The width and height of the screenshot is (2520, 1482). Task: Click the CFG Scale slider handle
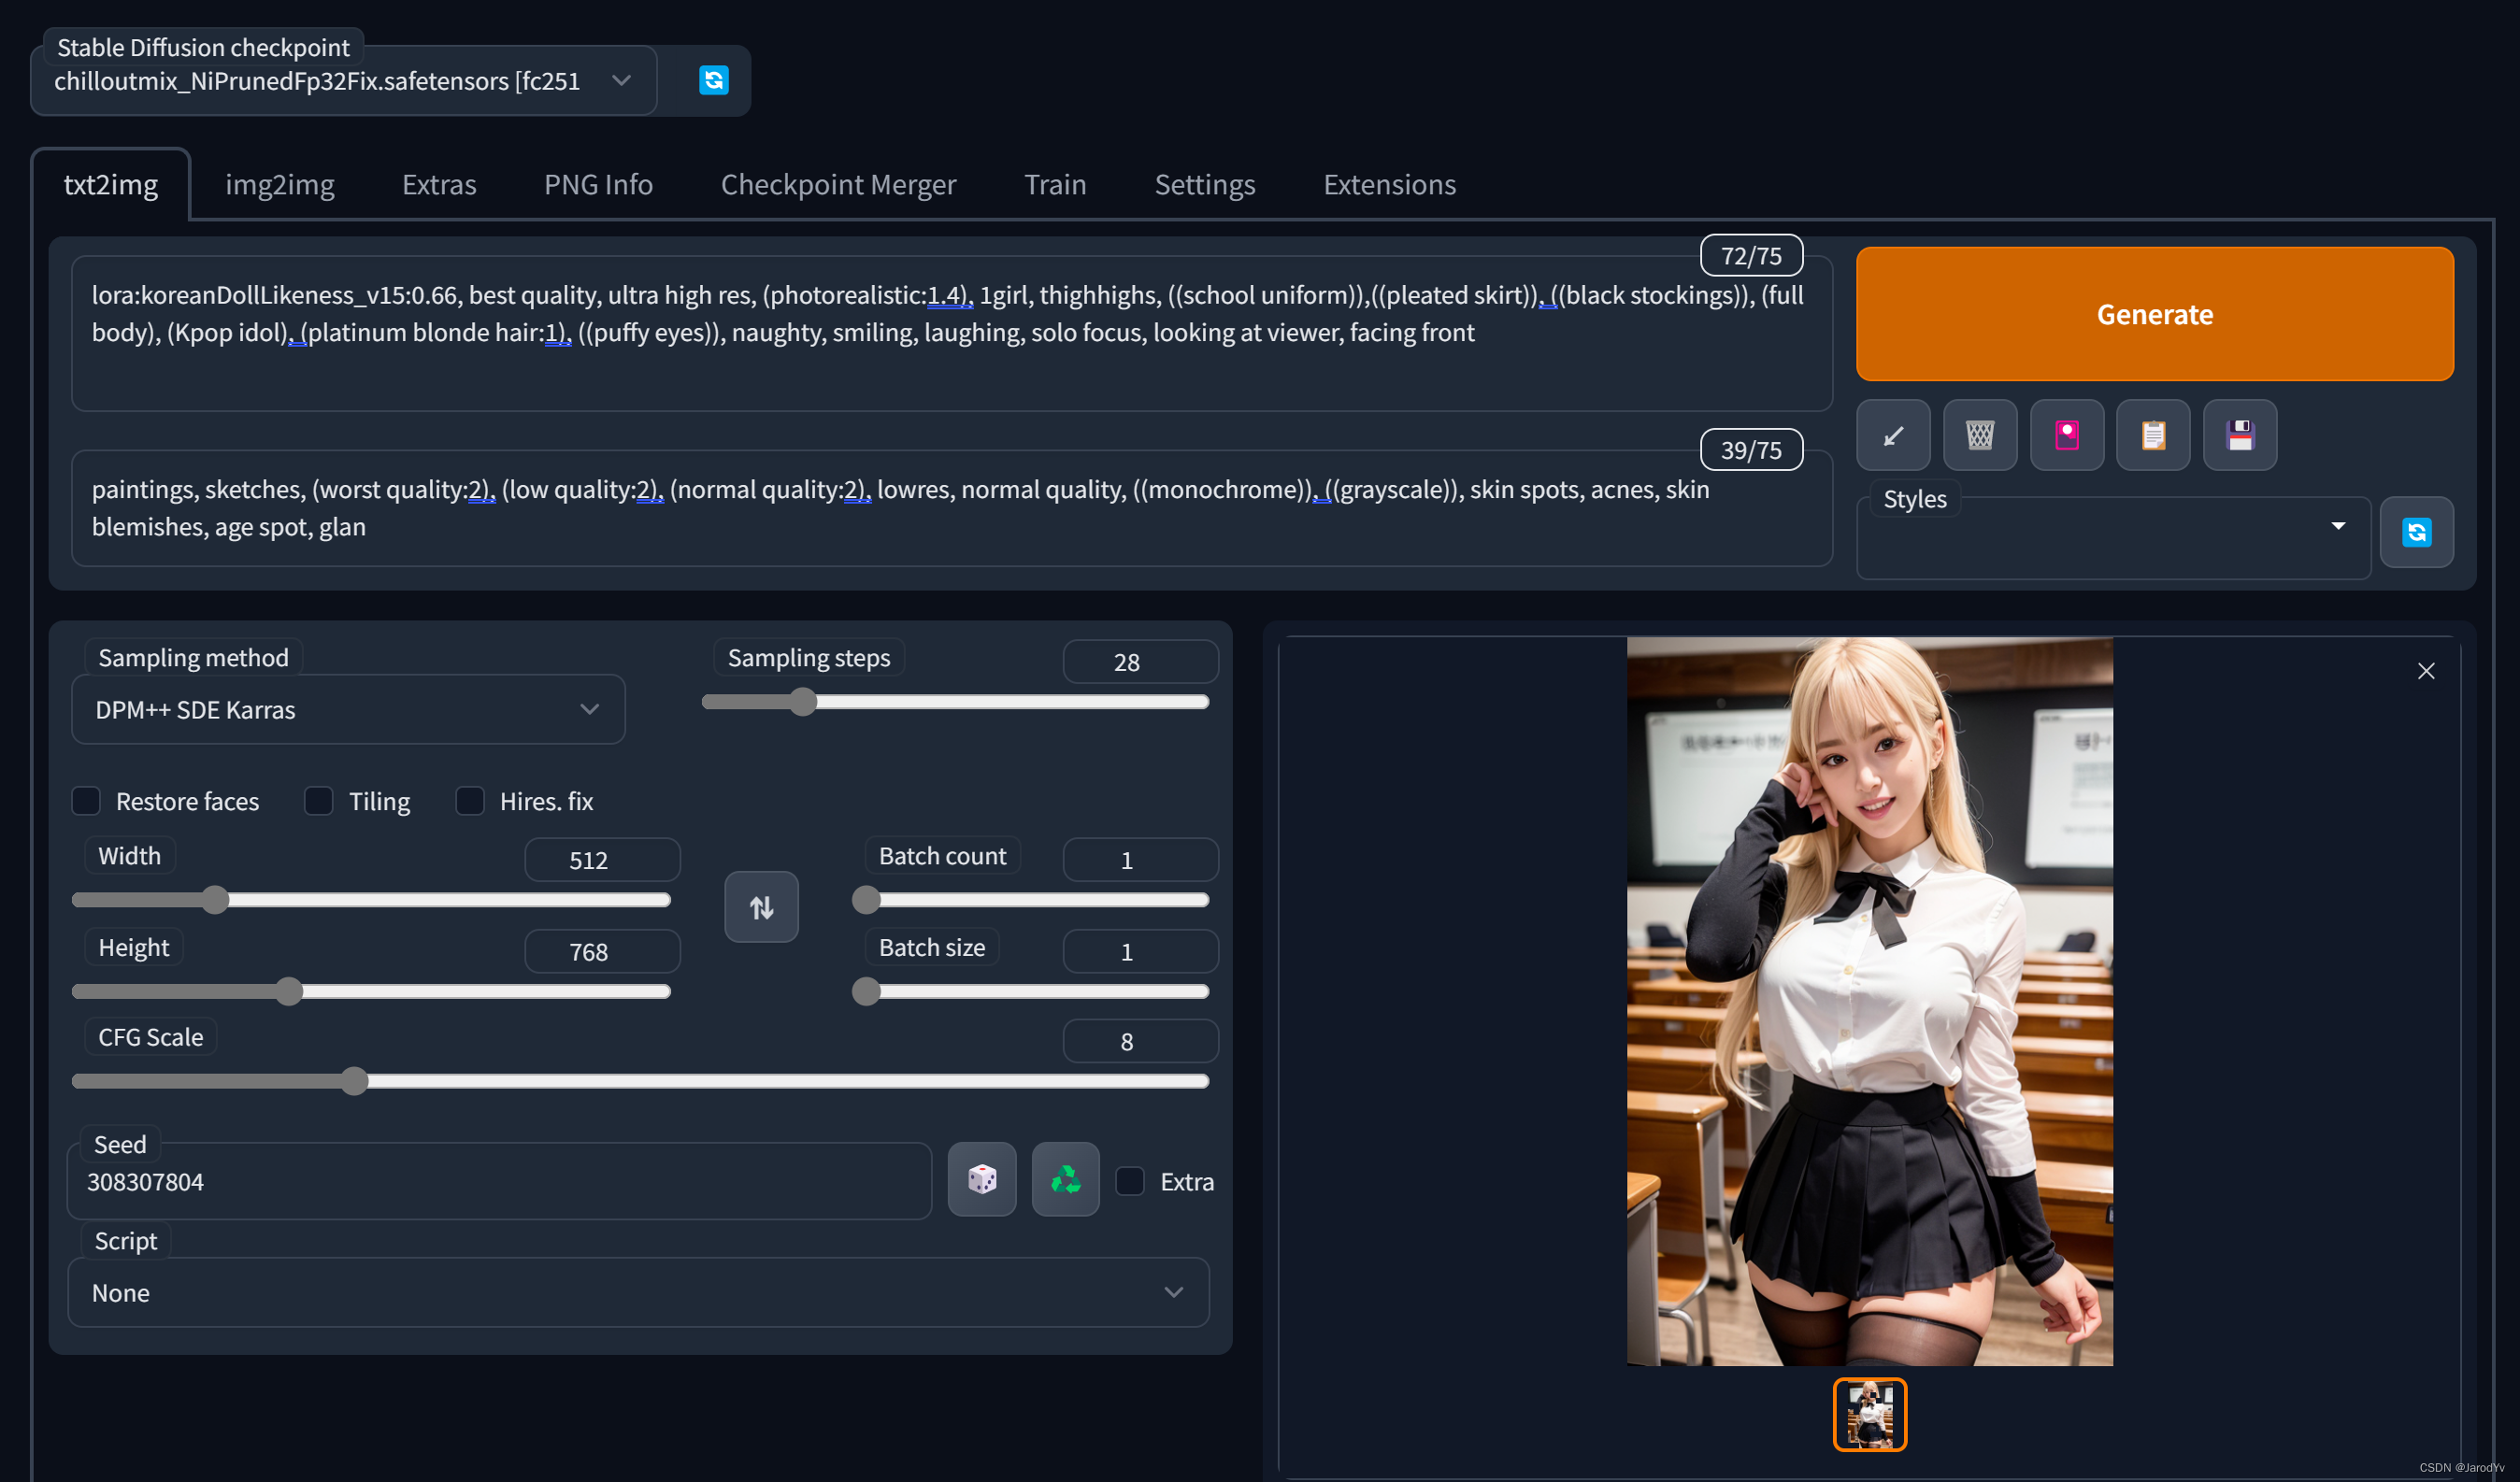click(x=354, y=1080)
